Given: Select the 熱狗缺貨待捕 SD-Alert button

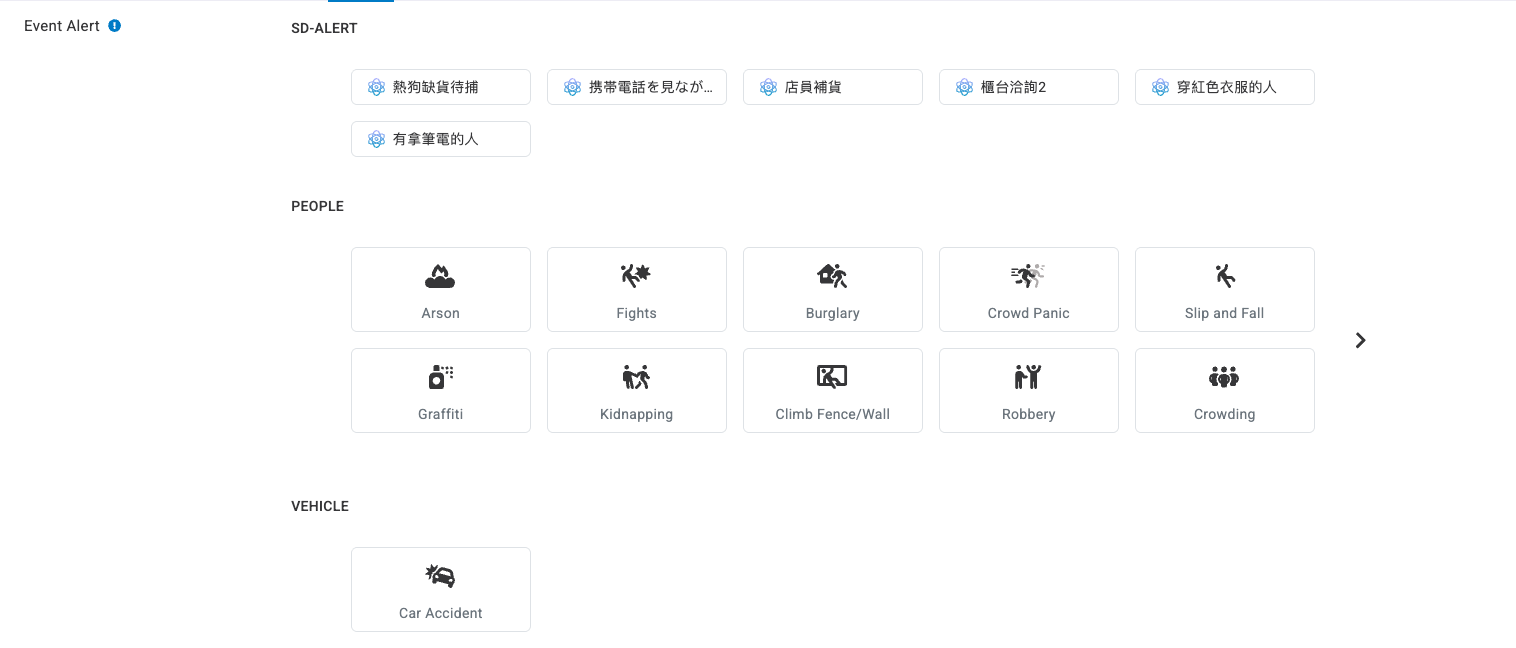Looking at the screenshot, I should (x=440, y=87).
